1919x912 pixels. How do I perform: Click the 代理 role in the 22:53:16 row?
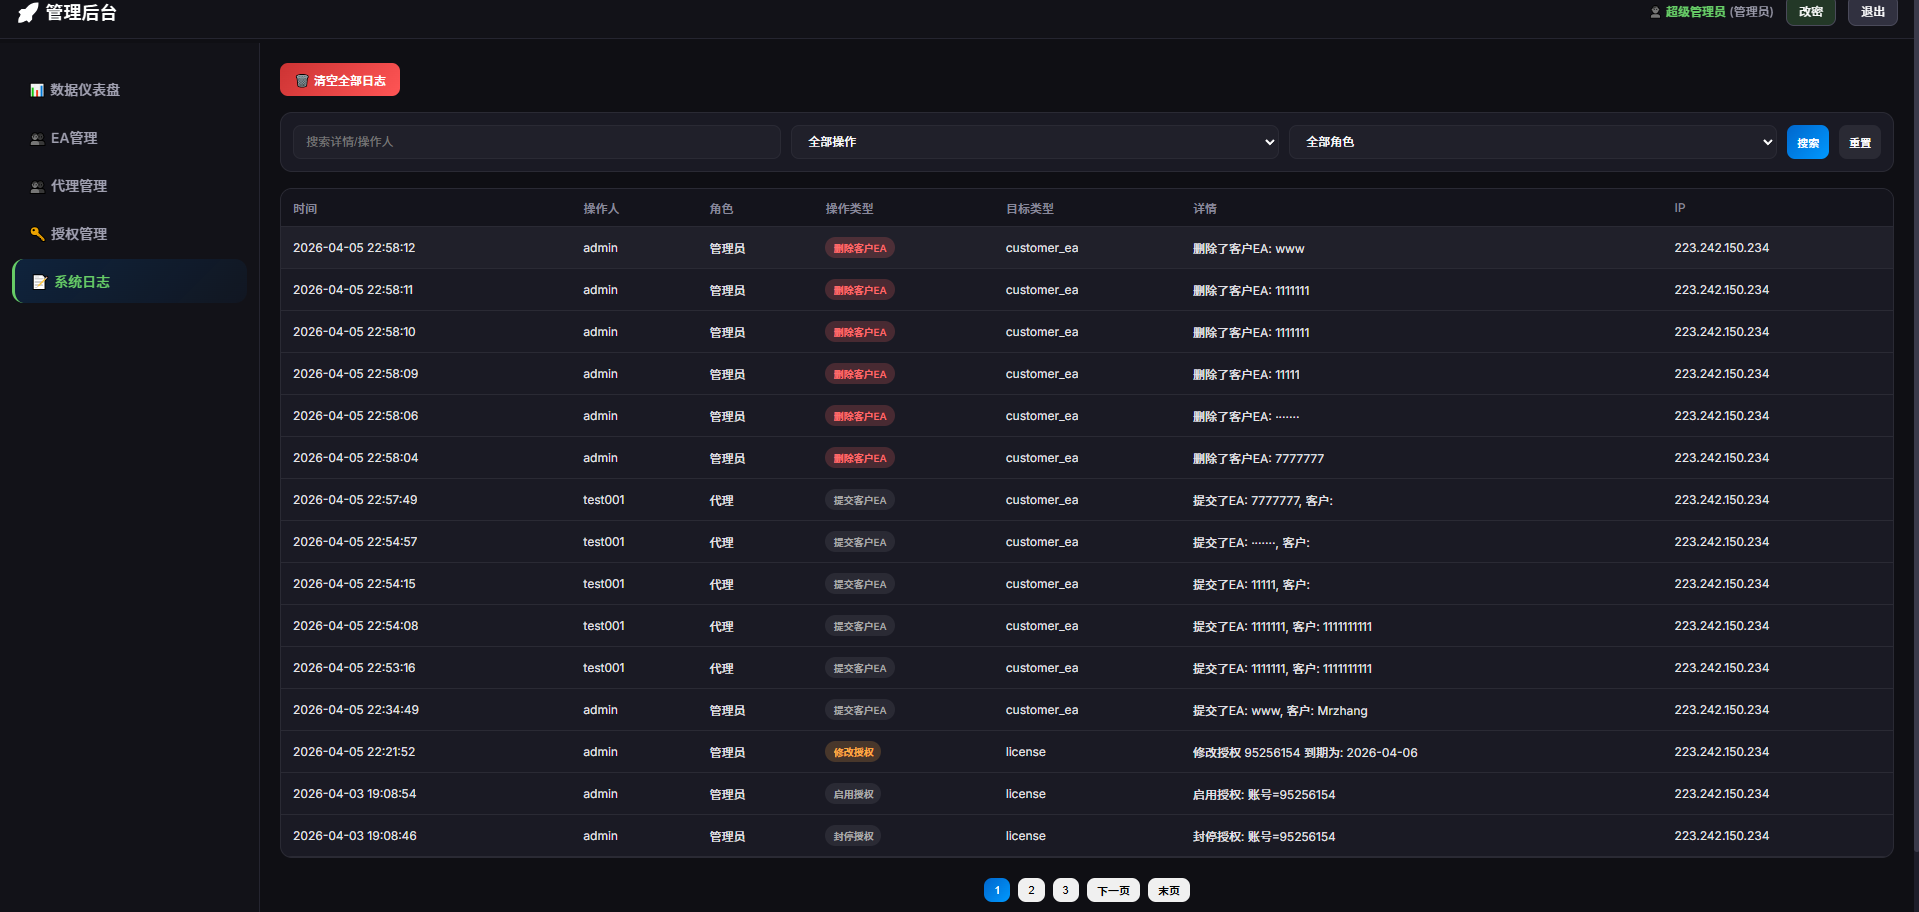coord(721,669)
